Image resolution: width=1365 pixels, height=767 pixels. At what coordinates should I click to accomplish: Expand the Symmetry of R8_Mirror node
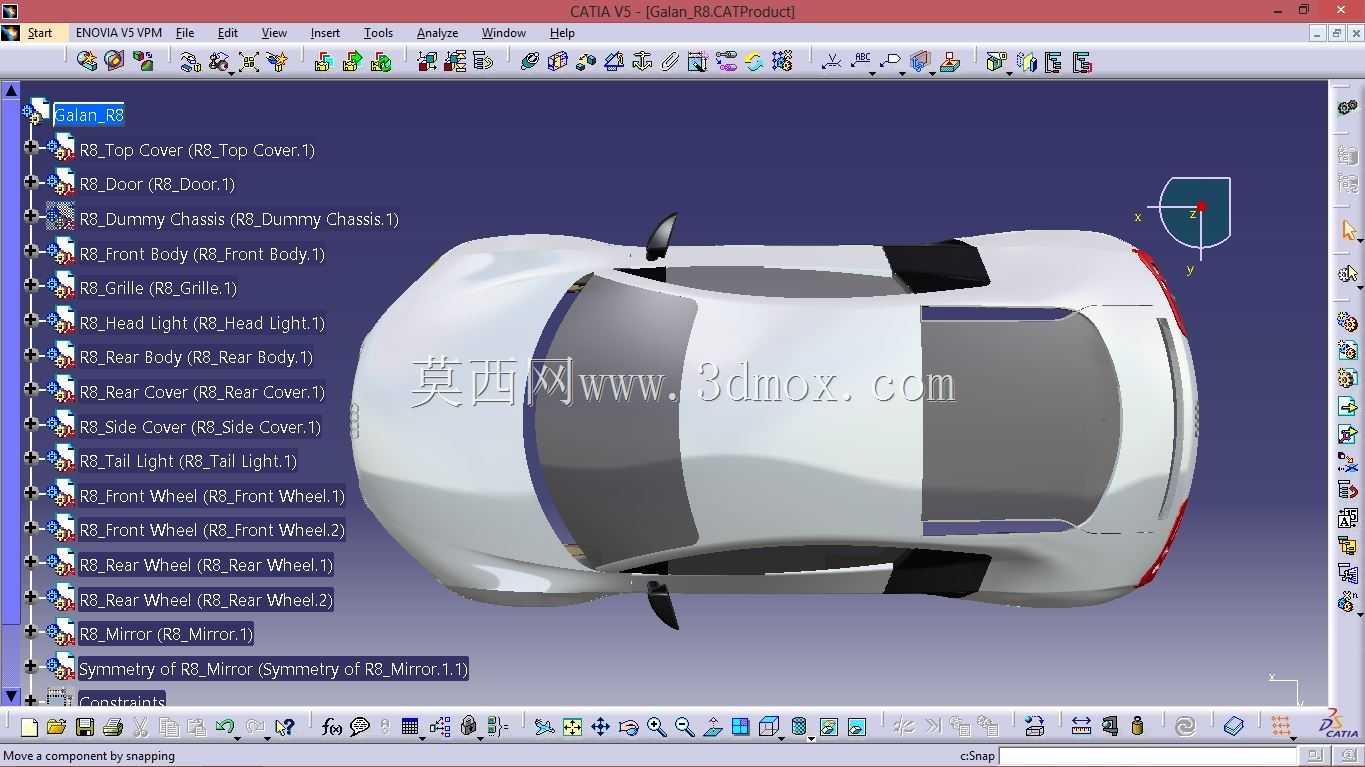(x=31, y=666)
